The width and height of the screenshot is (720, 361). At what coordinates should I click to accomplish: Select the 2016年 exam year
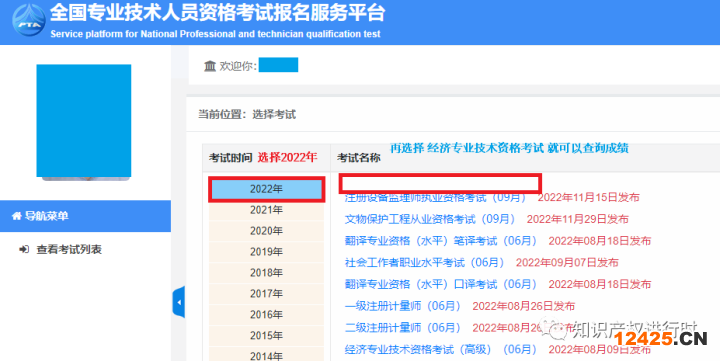coord(266,315)
